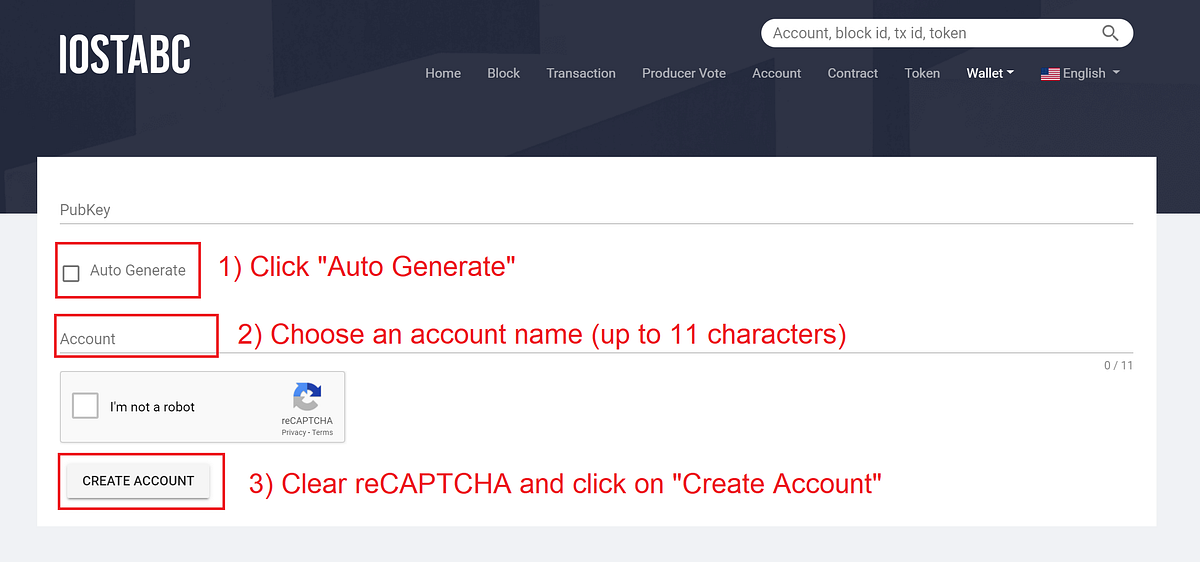Check the I'm not a robot box
This screenshot has height=562, width=1200.
point(86,406)
